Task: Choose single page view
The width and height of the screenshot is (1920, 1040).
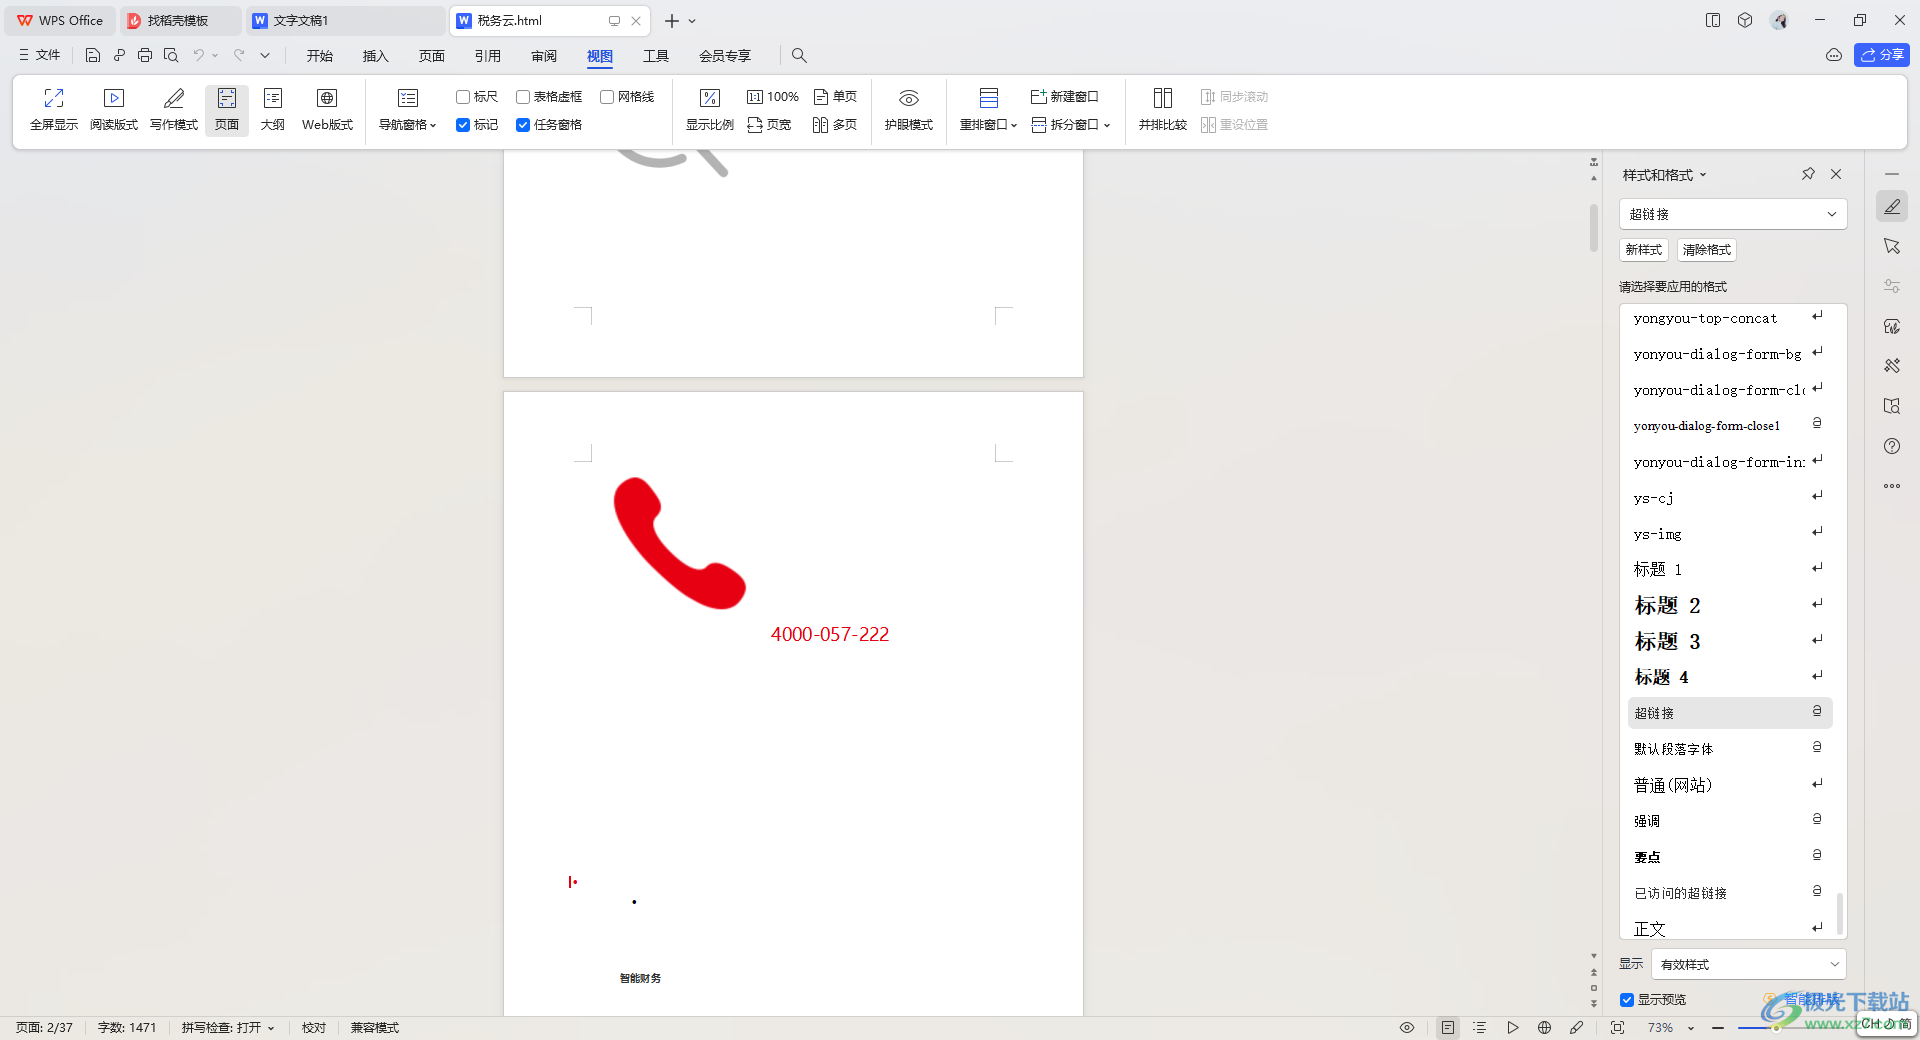Action: pos(836,97)
